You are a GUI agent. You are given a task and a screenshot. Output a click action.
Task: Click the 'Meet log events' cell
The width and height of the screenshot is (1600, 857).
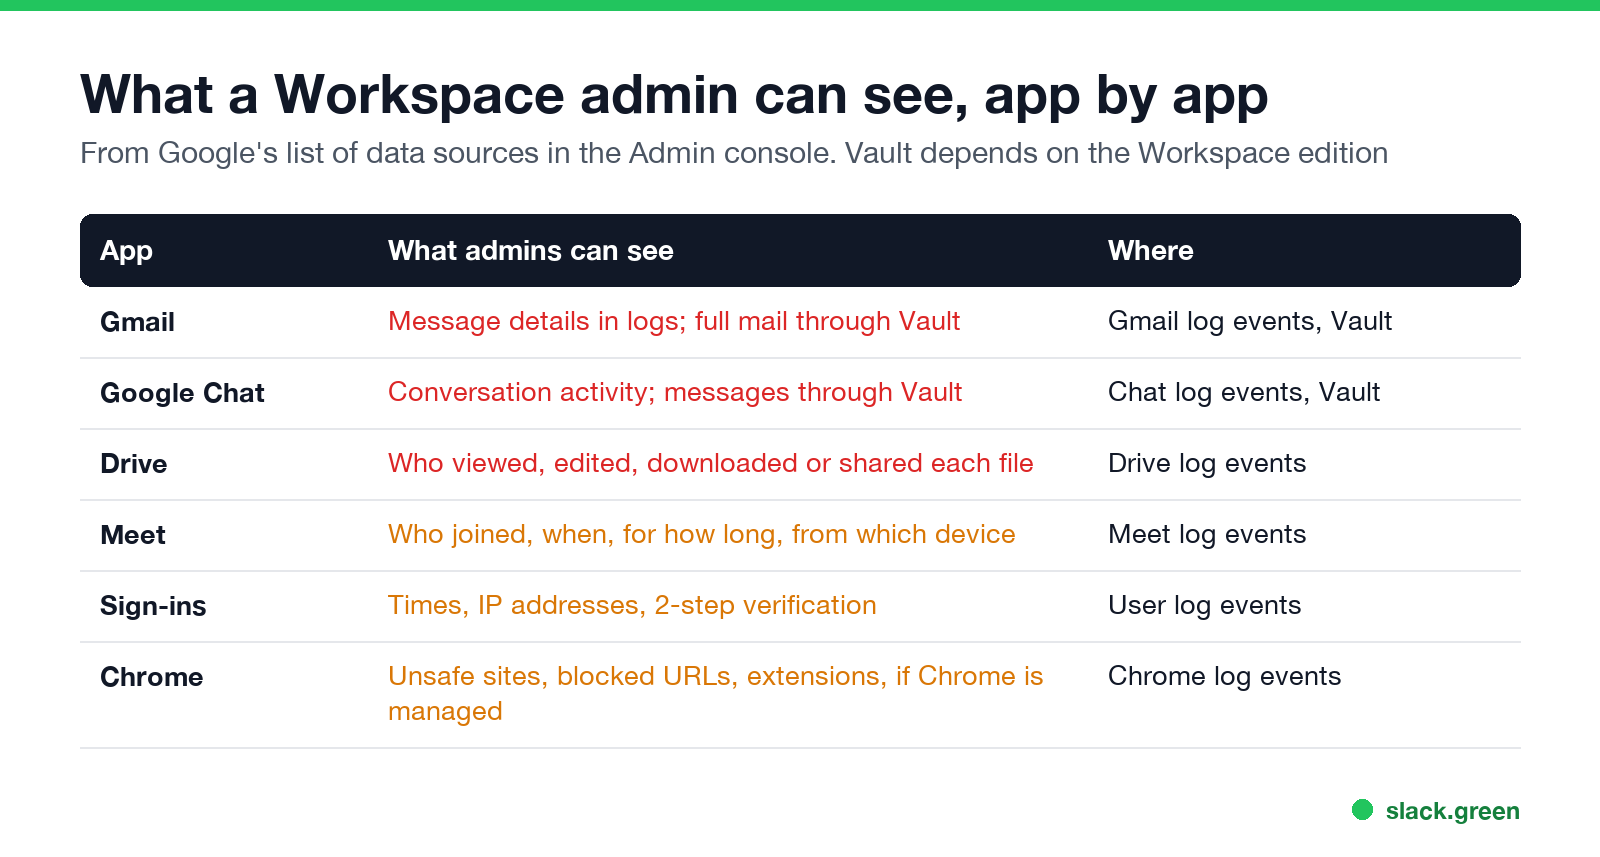click(1207, 534)
